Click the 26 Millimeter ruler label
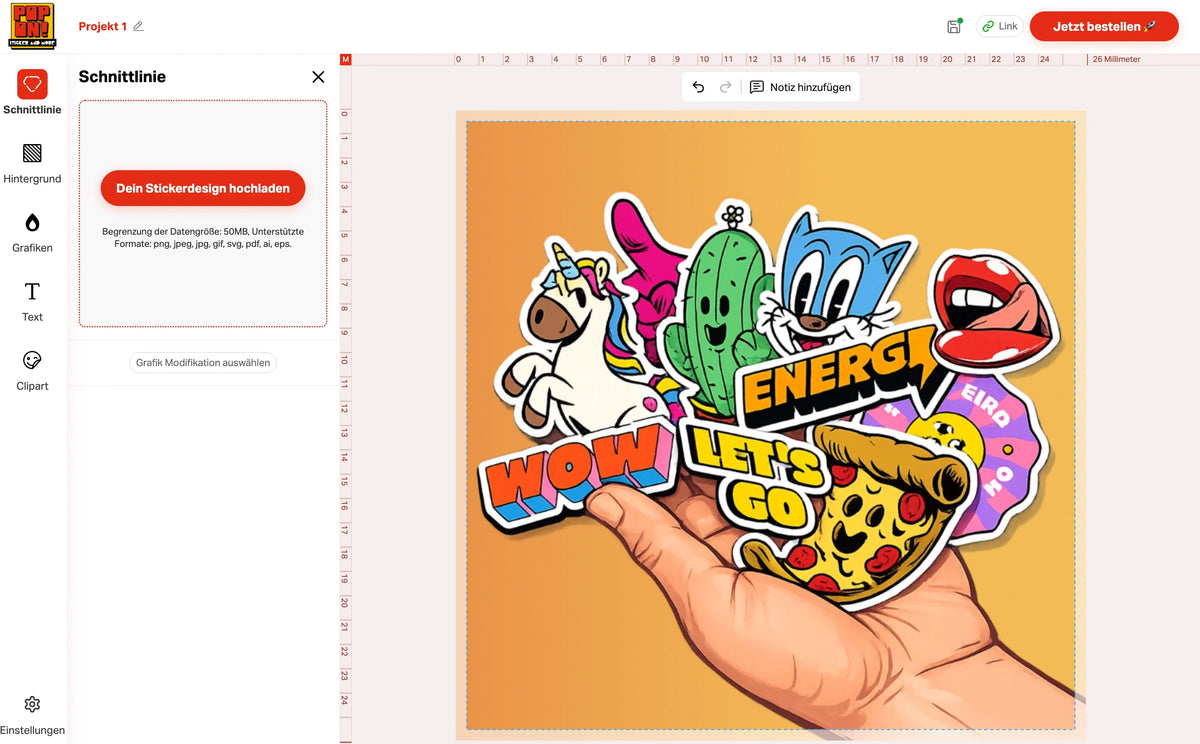 pos(1116,60)
